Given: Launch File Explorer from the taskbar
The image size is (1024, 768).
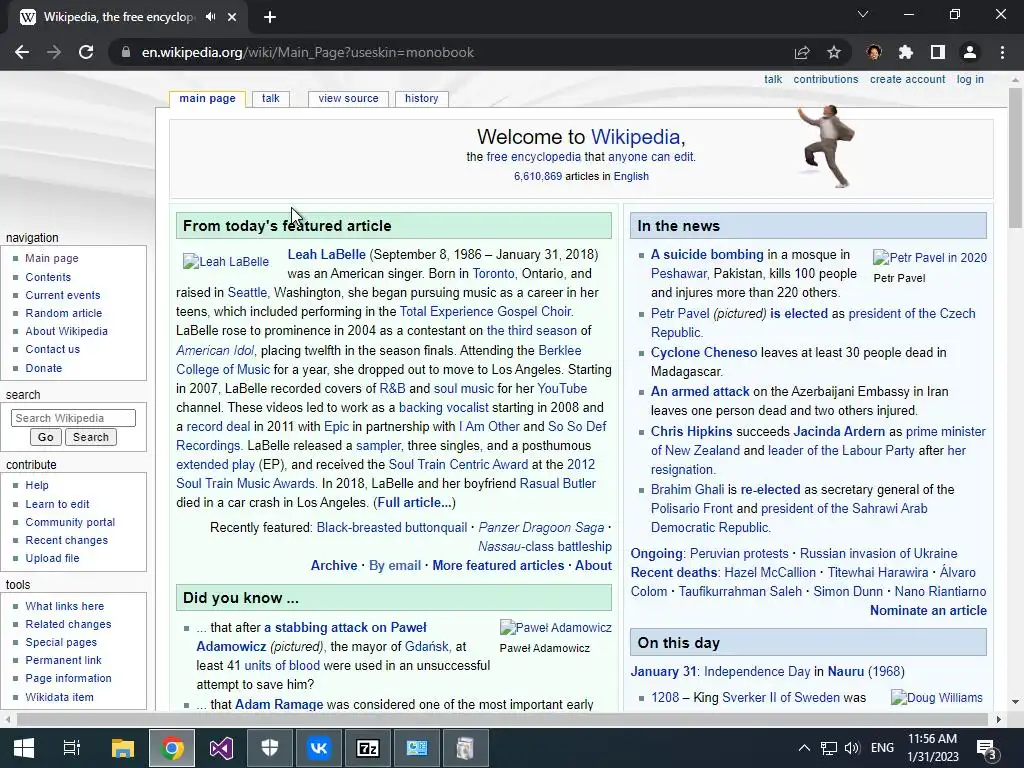Looking at the screenshot, I should coord(122,748).
